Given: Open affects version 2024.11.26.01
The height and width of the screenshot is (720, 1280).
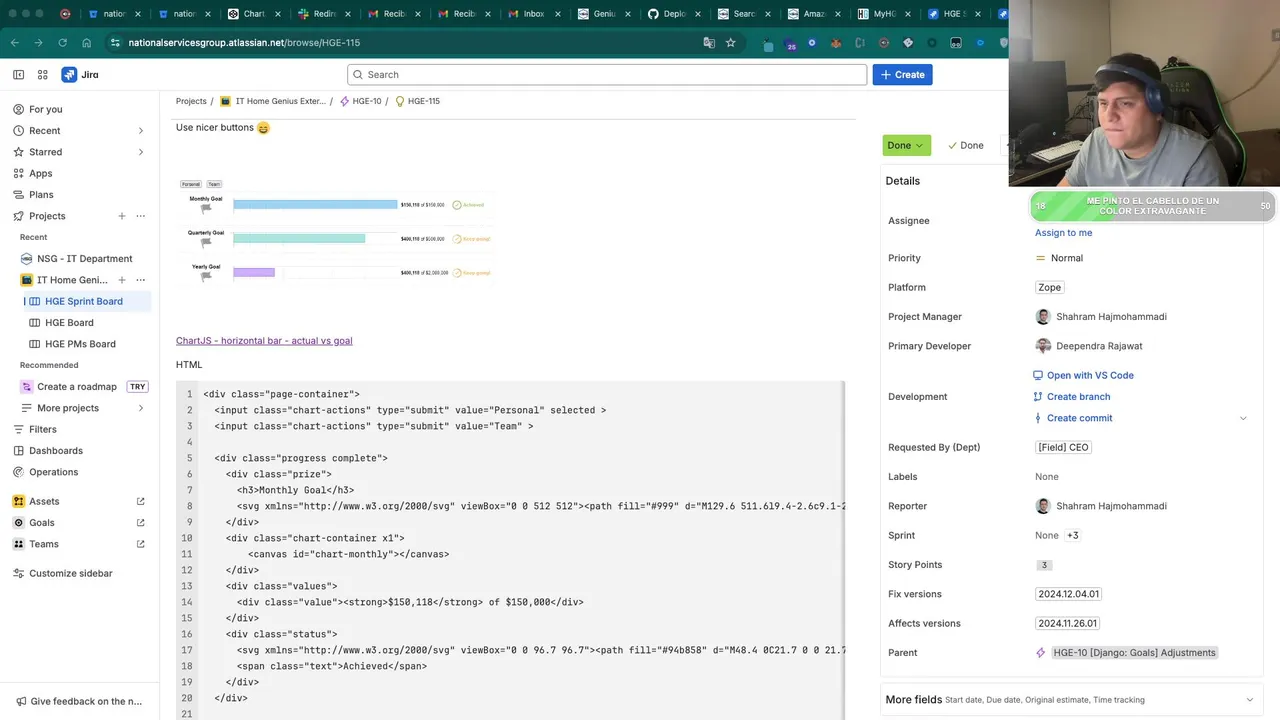Looking at the screenshot, I should click(1068, 624).
